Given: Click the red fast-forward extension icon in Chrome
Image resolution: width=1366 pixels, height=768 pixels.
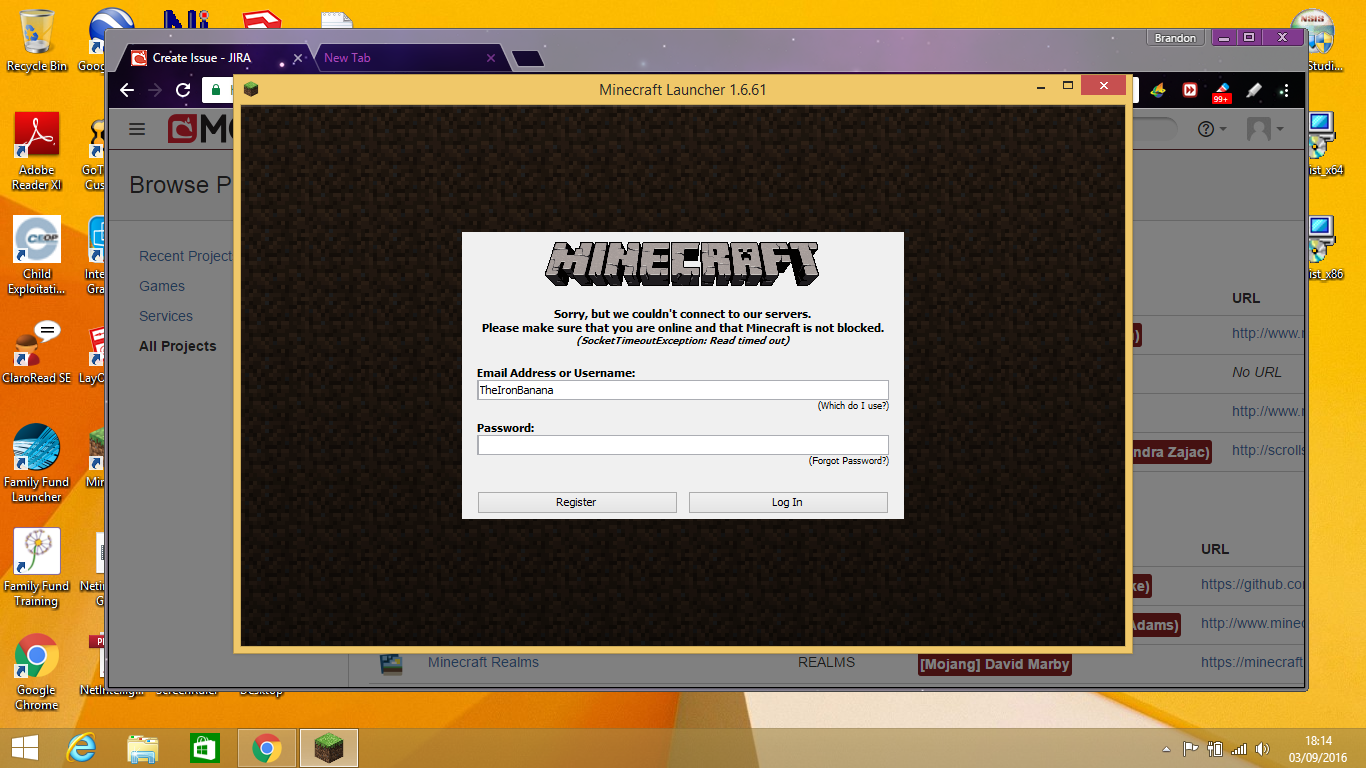Looking at the screenshot, I should [x=1190, y=90].
